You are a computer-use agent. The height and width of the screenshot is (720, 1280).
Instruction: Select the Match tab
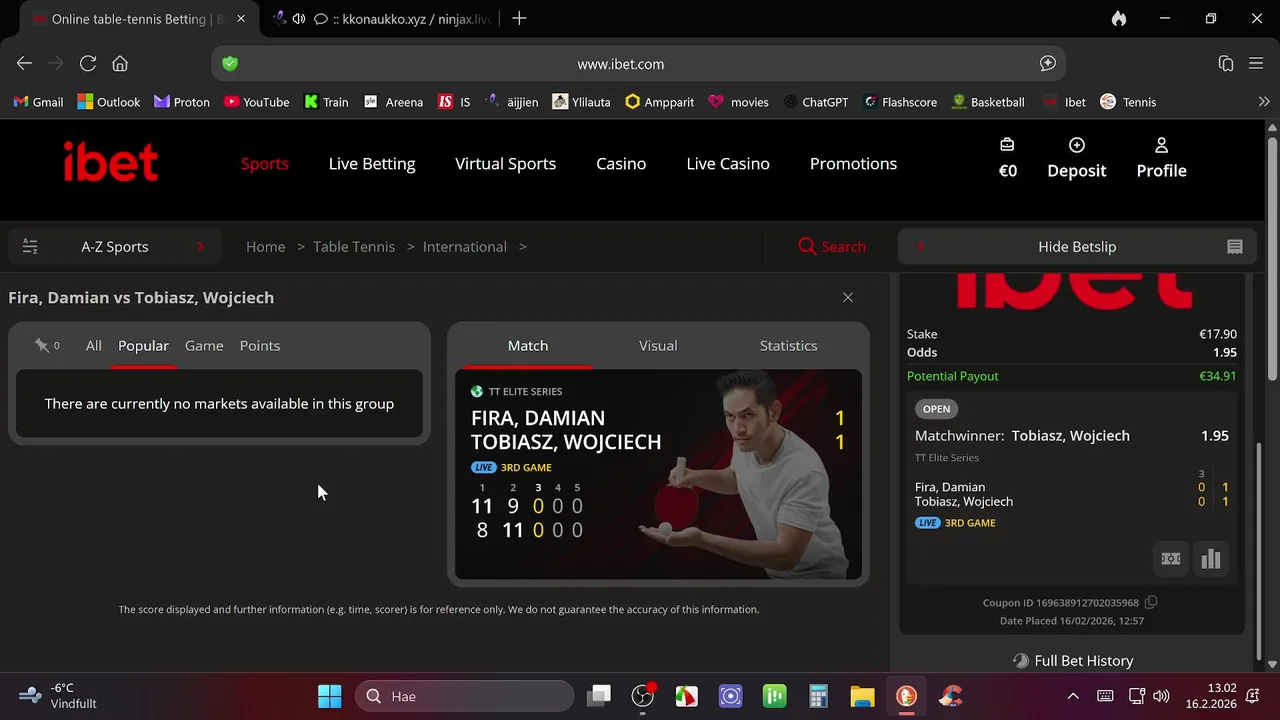pyautogui.click(x=528, y=346)
